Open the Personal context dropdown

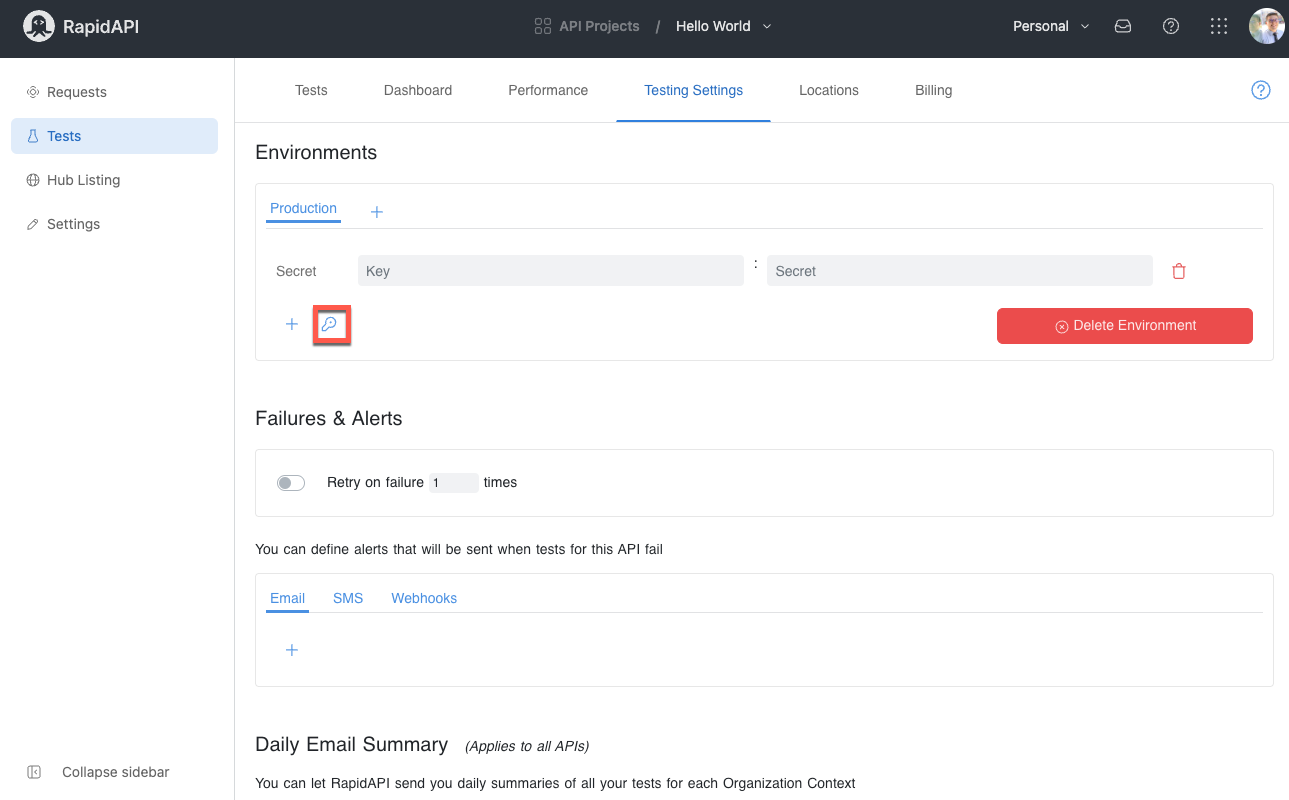1050,27
